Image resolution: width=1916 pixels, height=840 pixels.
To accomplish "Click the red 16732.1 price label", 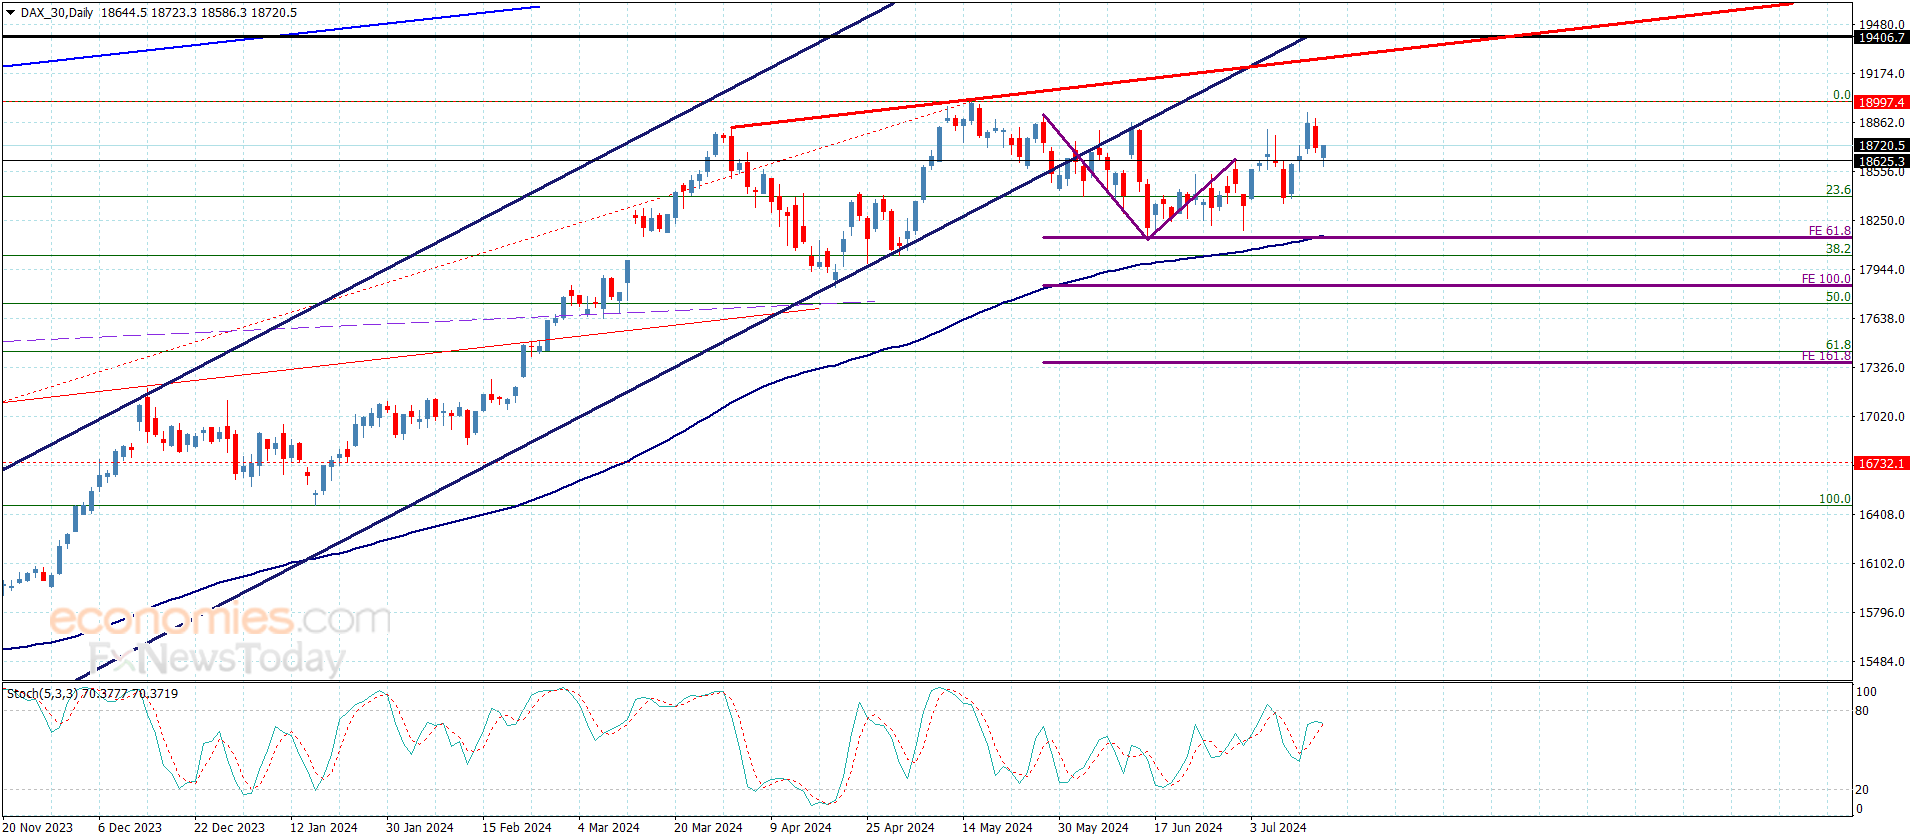I will [x=1881, y=463].
